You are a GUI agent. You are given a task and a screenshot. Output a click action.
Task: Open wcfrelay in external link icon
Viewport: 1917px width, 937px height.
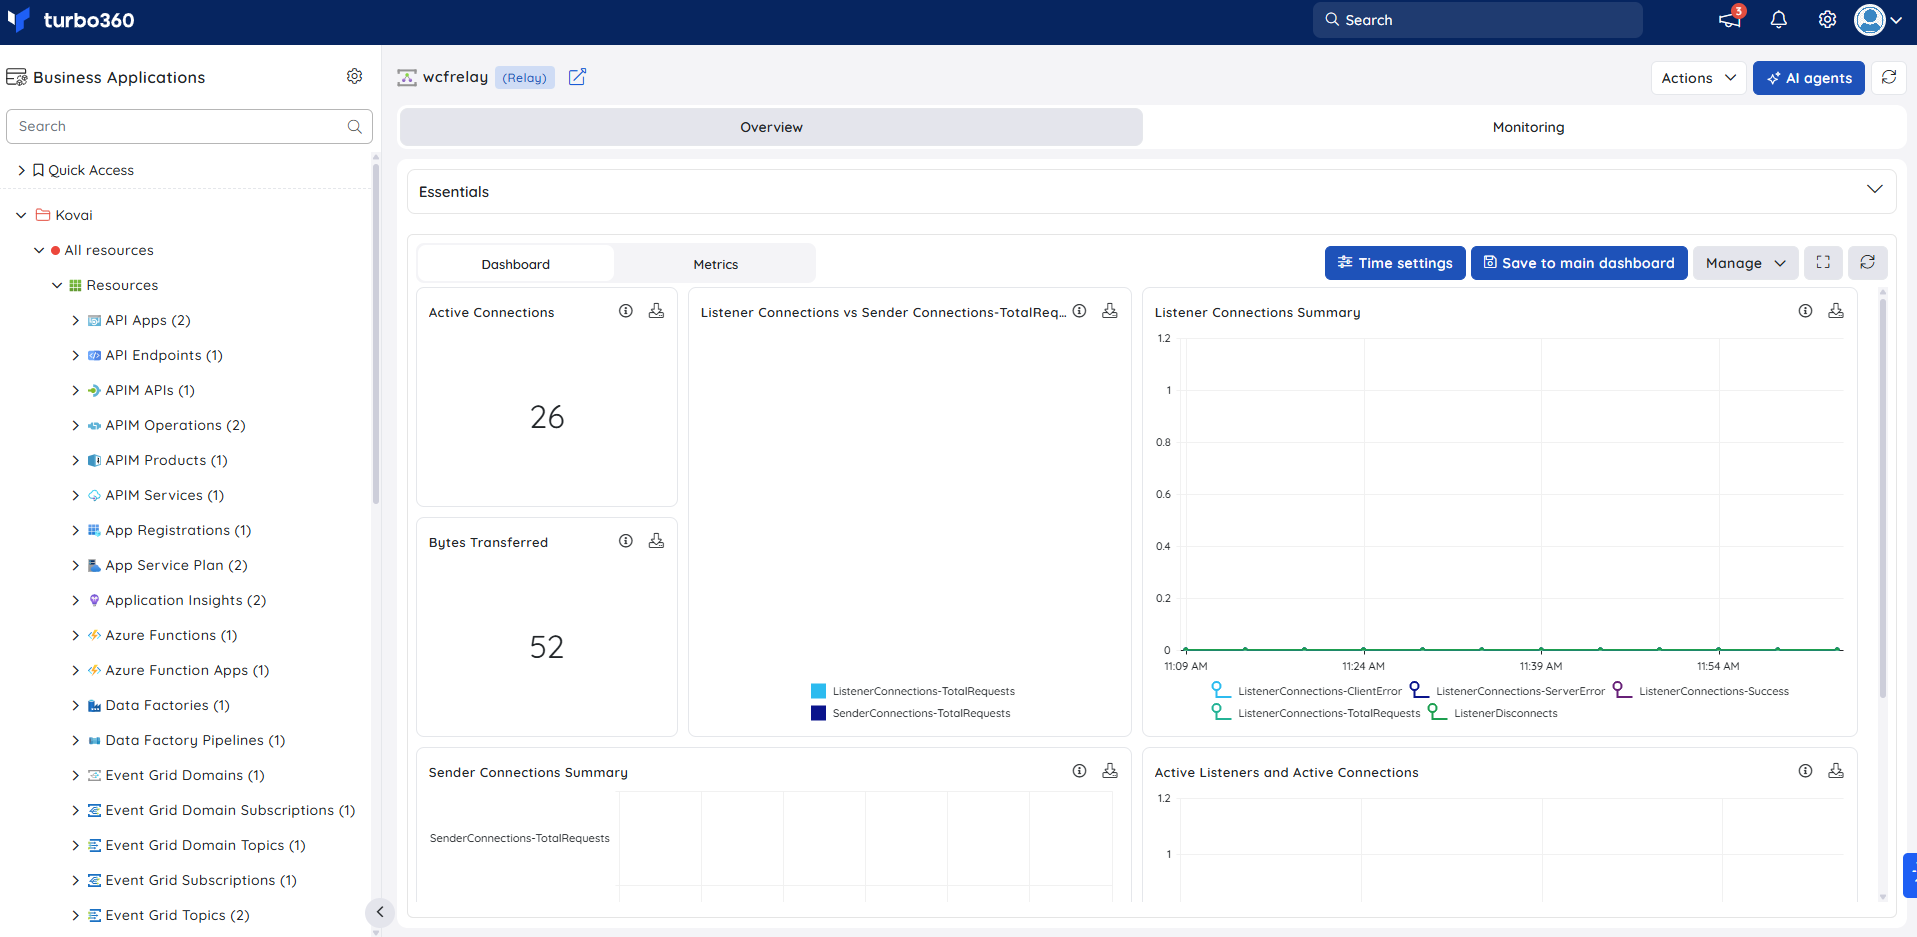click(577, 77)
